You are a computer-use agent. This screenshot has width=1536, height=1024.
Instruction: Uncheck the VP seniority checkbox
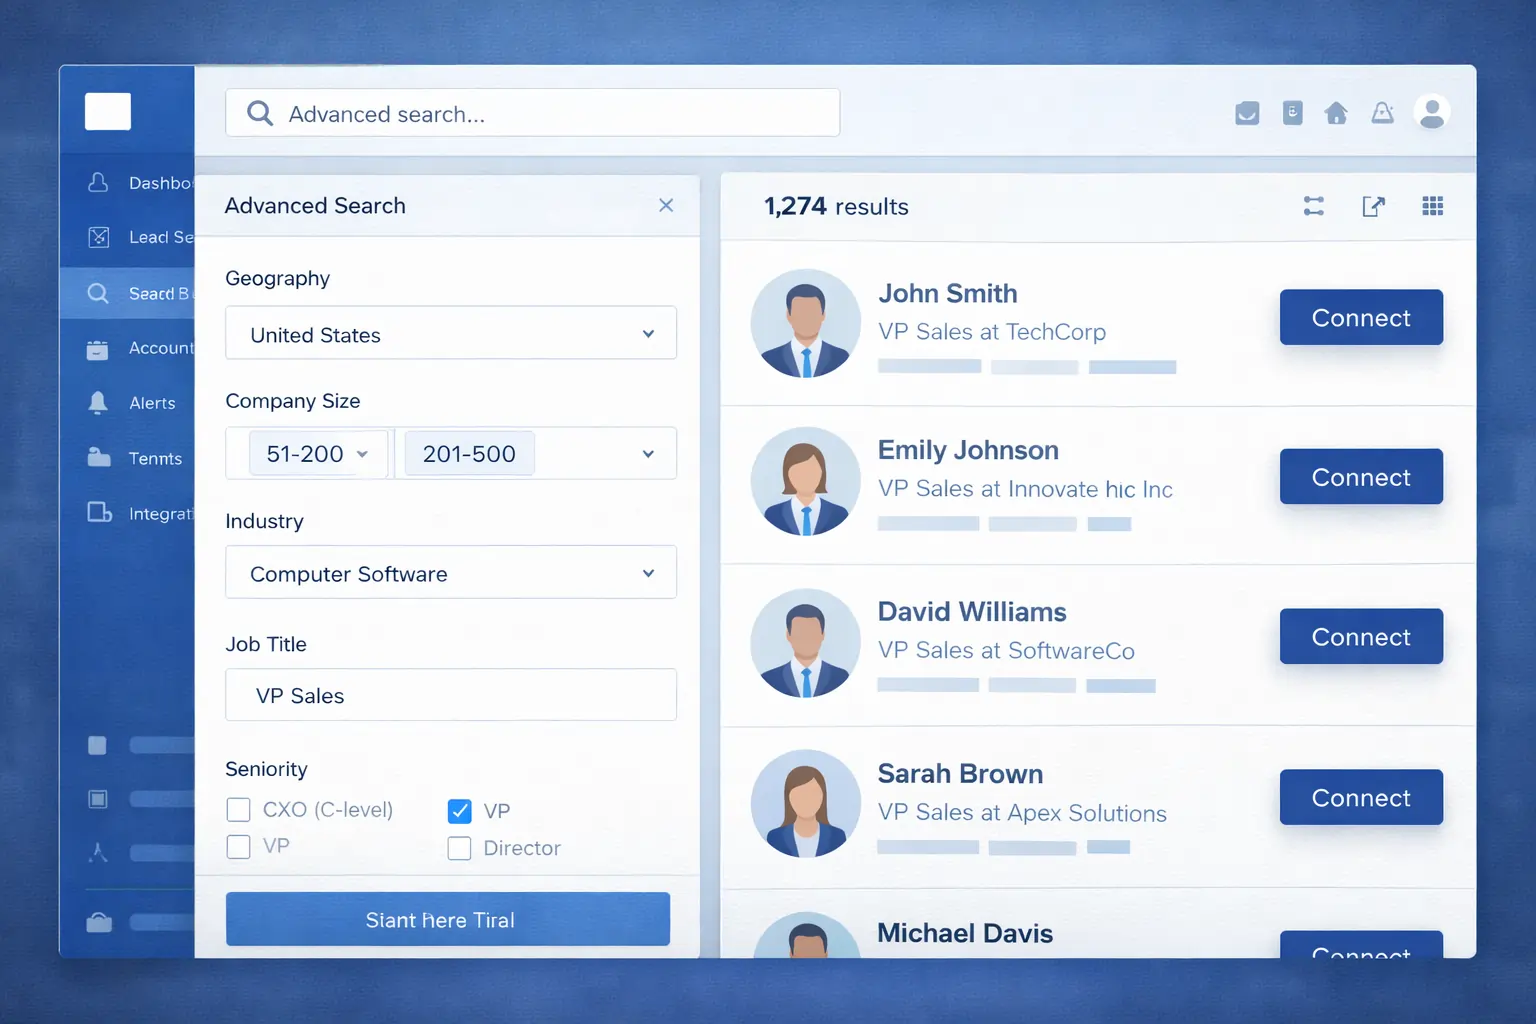tap(459, 810)
